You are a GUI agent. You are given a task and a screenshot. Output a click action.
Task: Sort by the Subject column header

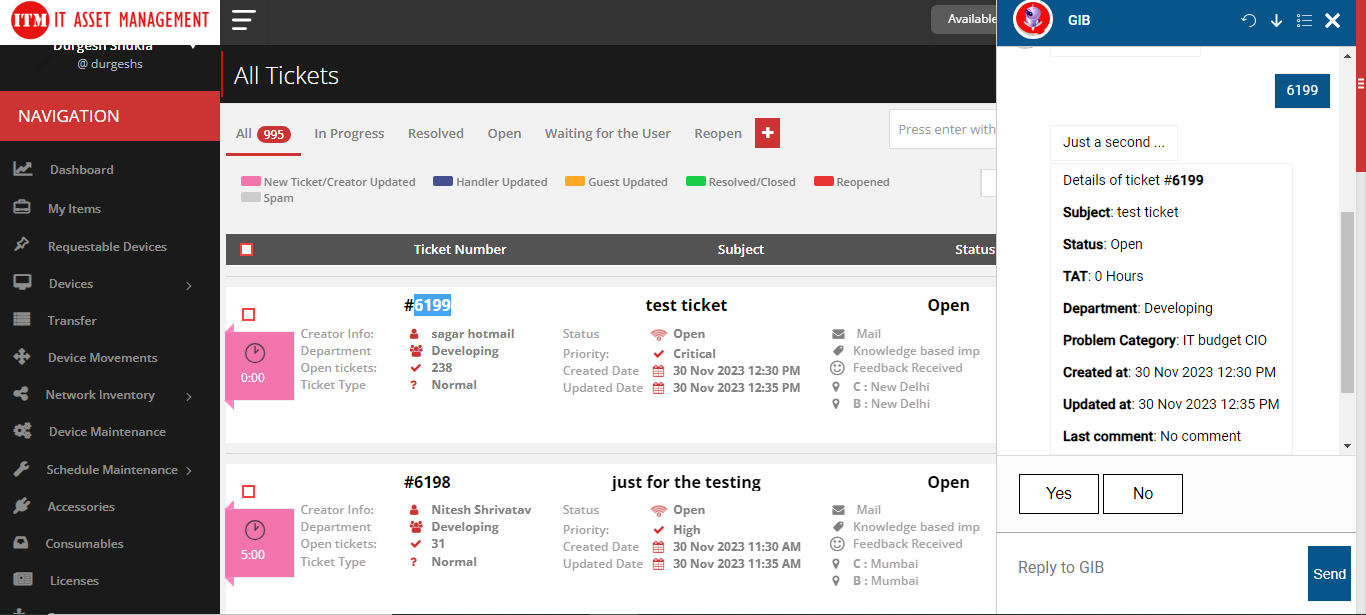(741, 249)
